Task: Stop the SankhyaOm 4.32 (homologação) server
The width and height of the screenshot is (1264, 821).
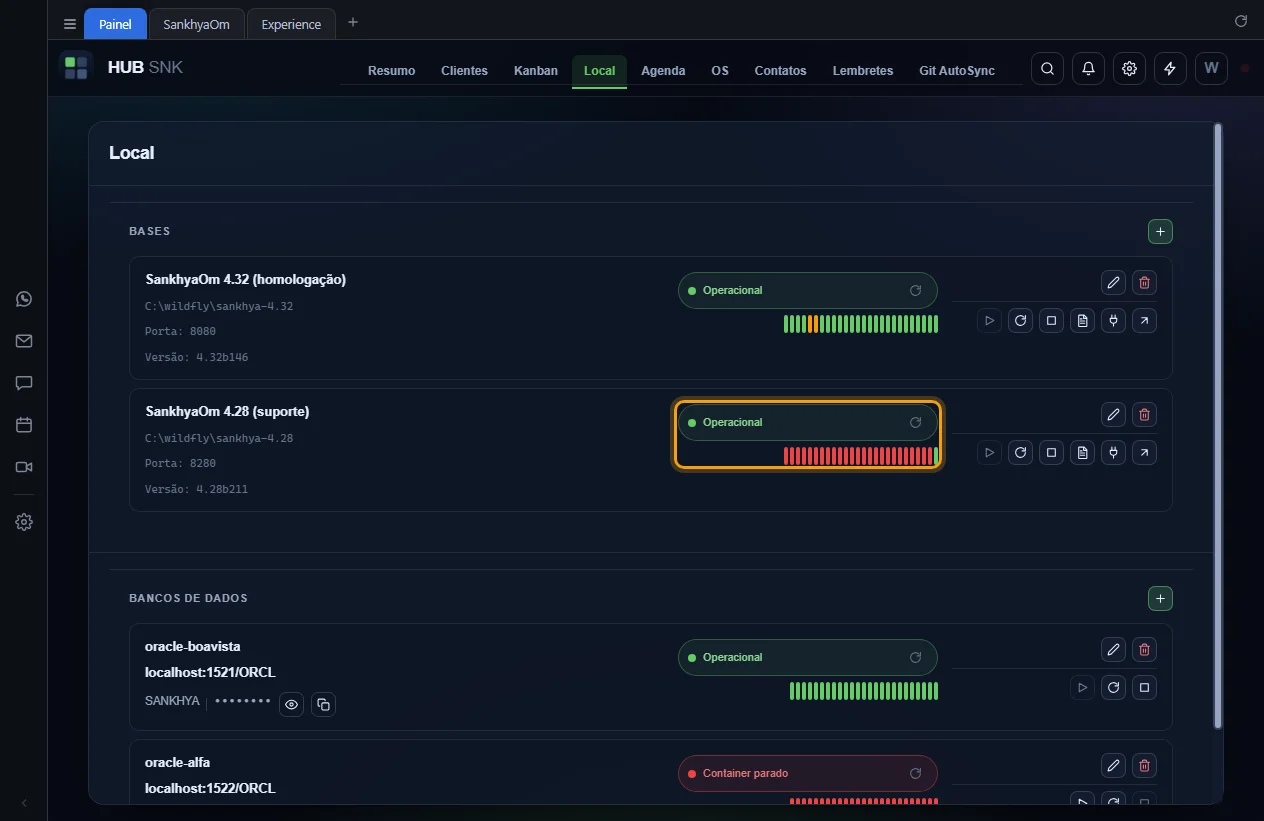Action: point(1051,321)
